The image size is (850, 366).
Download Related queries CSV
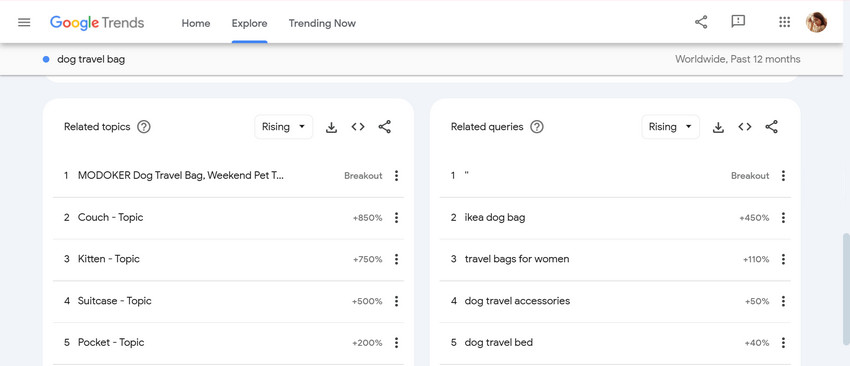(718, 127)
